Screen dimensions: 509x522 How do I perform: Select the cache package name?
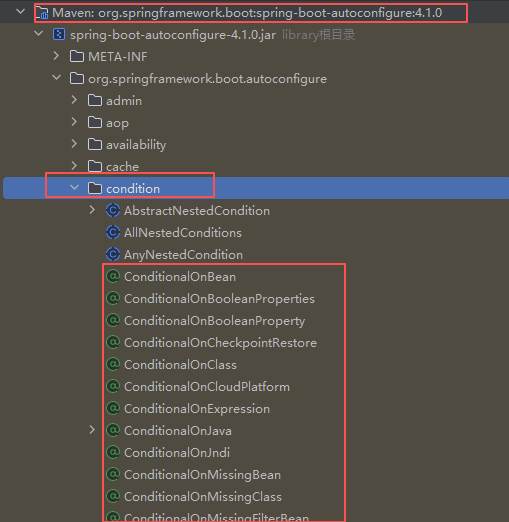point(122,167)
